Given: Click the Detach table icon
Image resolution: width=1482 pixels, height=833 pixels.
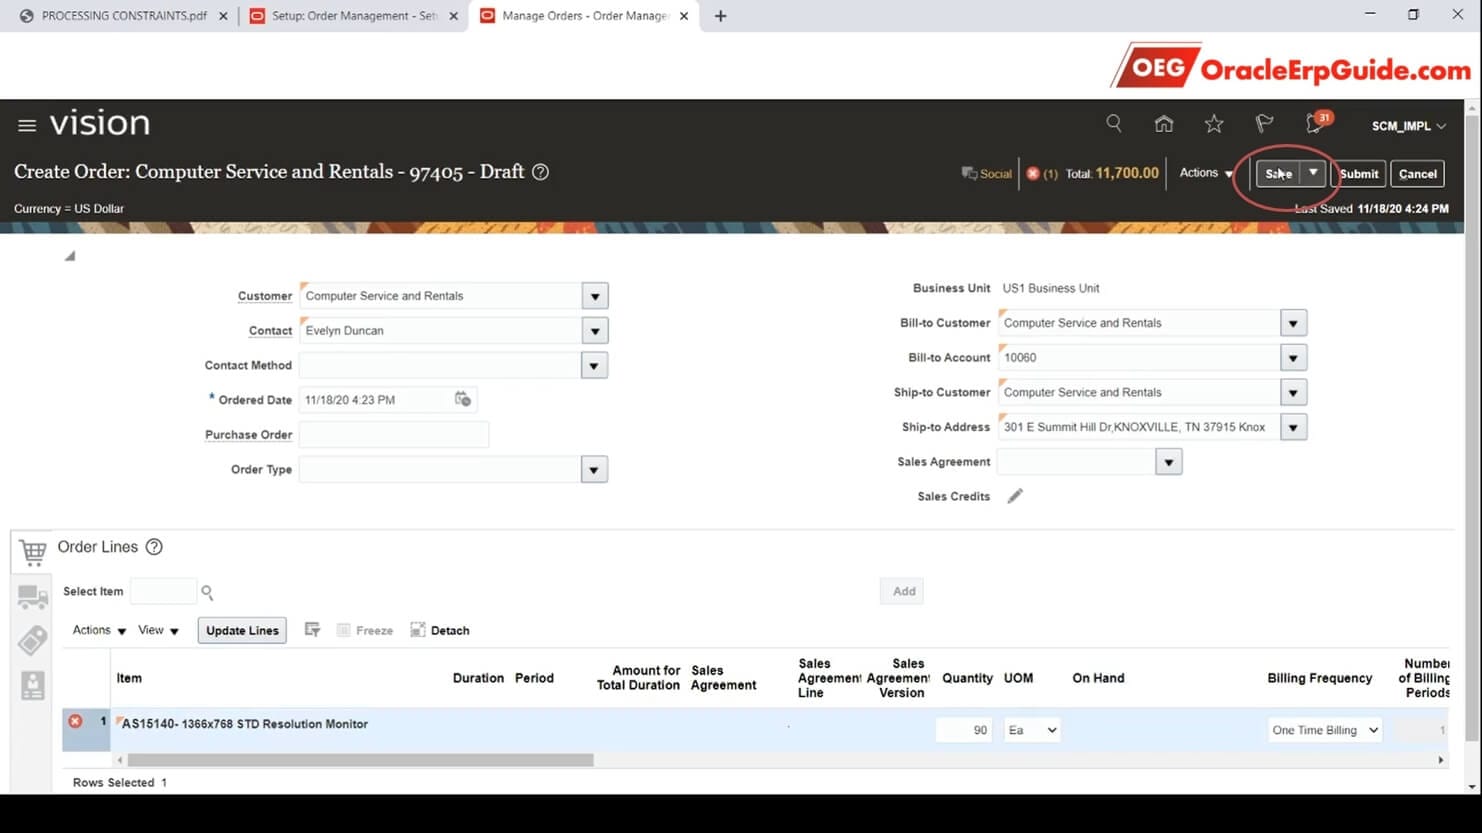Looking at the screenshot, I should click(x=439, y=630).
